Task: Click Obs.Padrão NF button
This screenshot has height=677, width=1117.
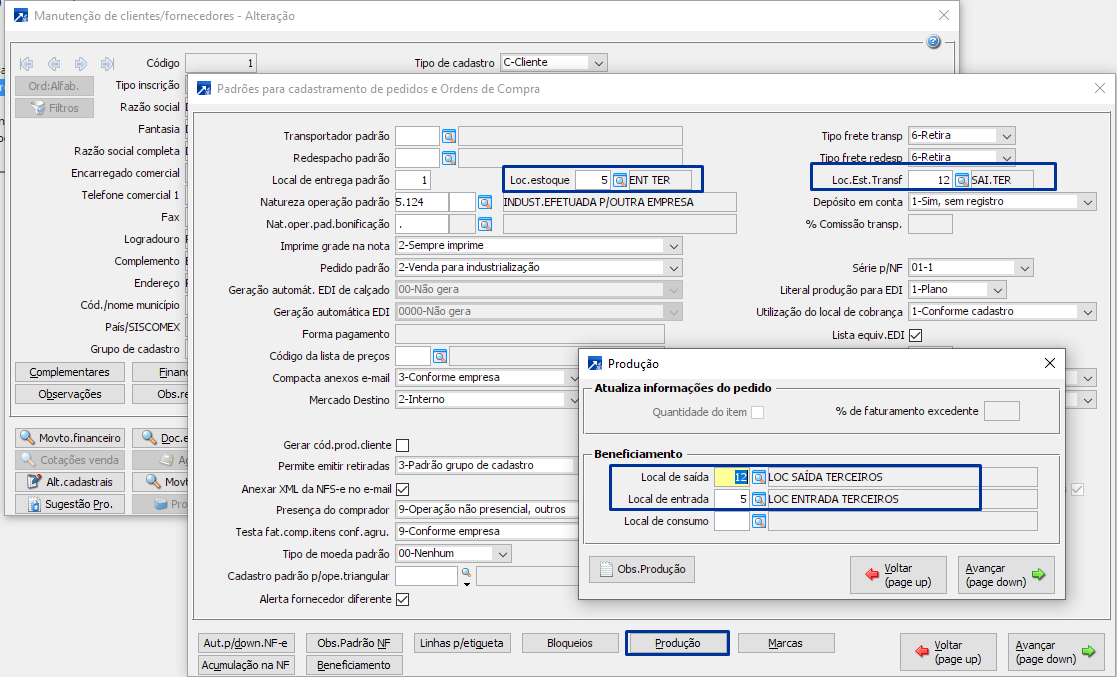Action: [354, 643]
